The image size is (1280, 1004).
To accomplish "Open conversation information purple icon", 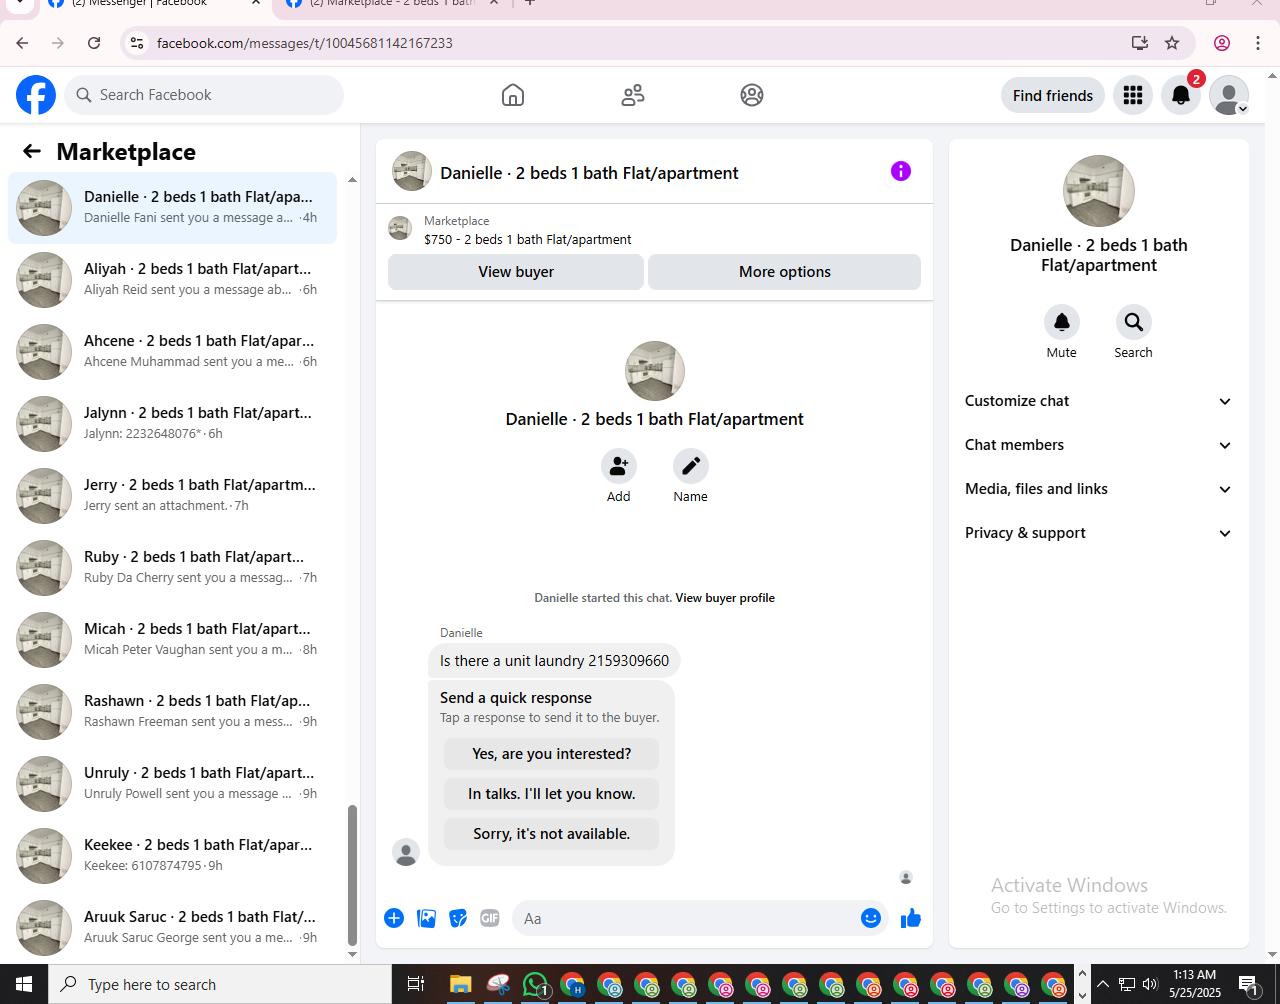I will (x=901, y=171).
